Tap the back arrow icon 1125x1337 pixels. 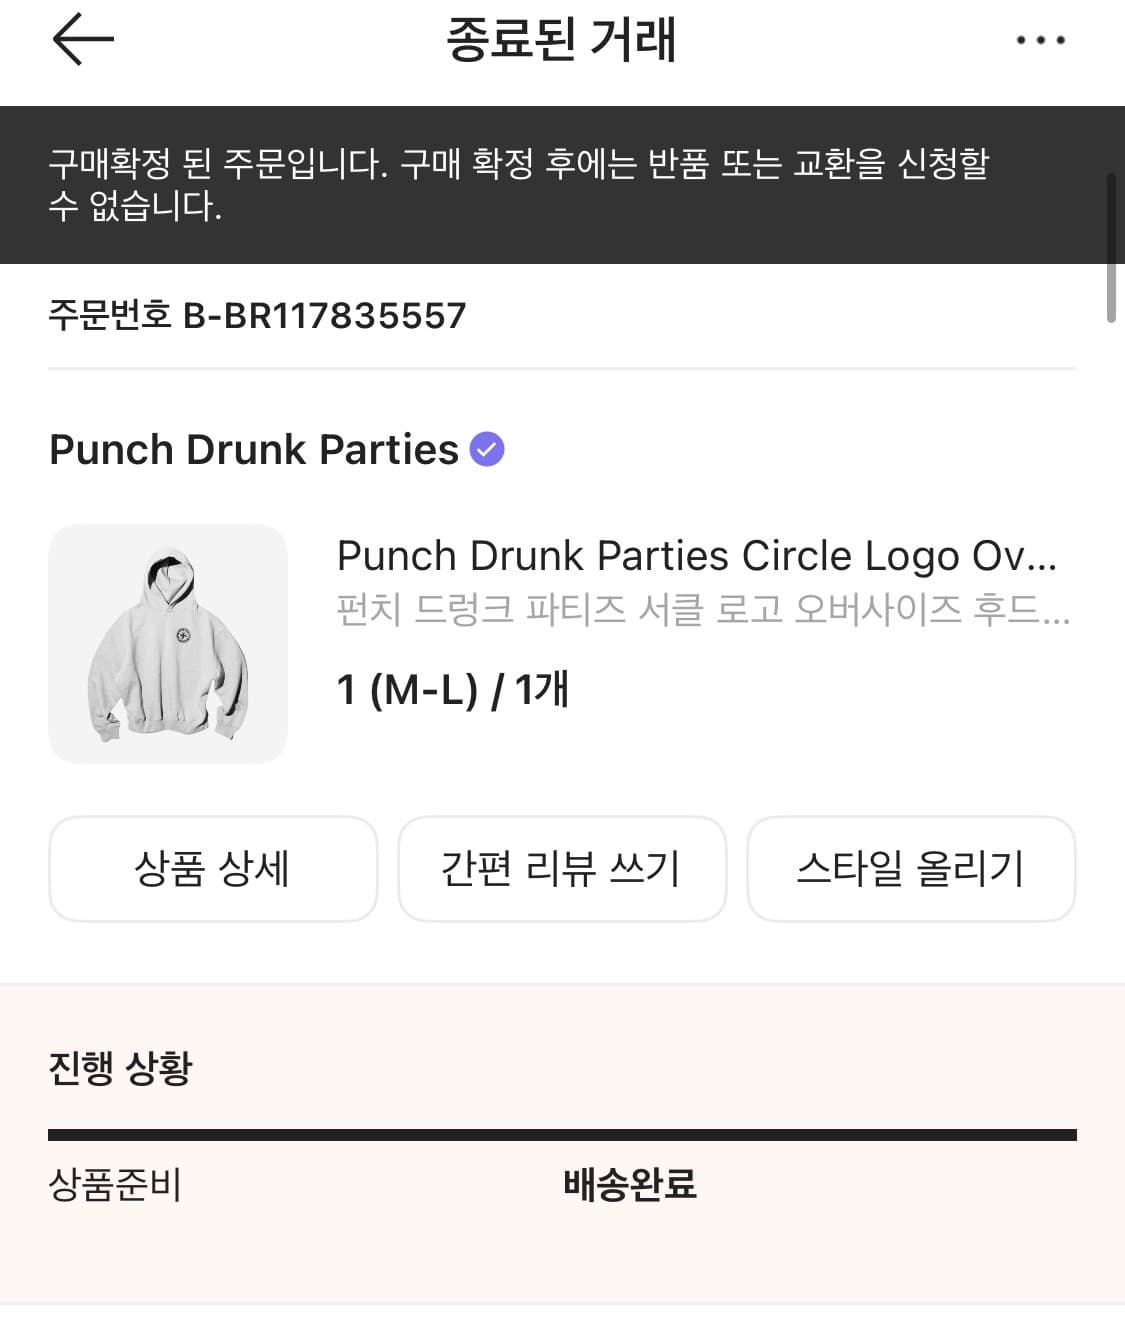(x=82, y=40)
